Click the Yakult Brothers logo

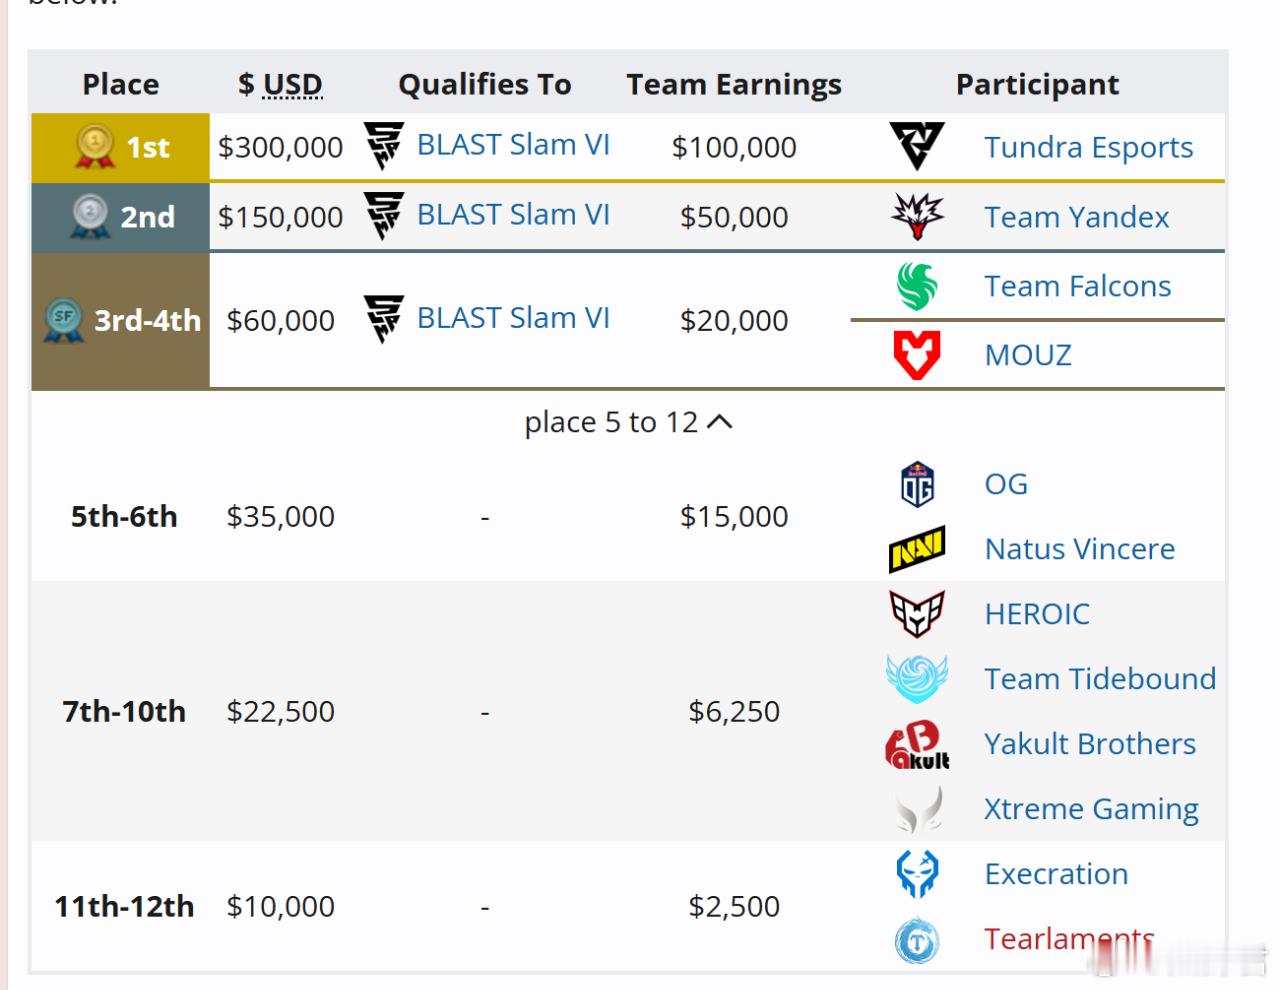pos(916,744)
